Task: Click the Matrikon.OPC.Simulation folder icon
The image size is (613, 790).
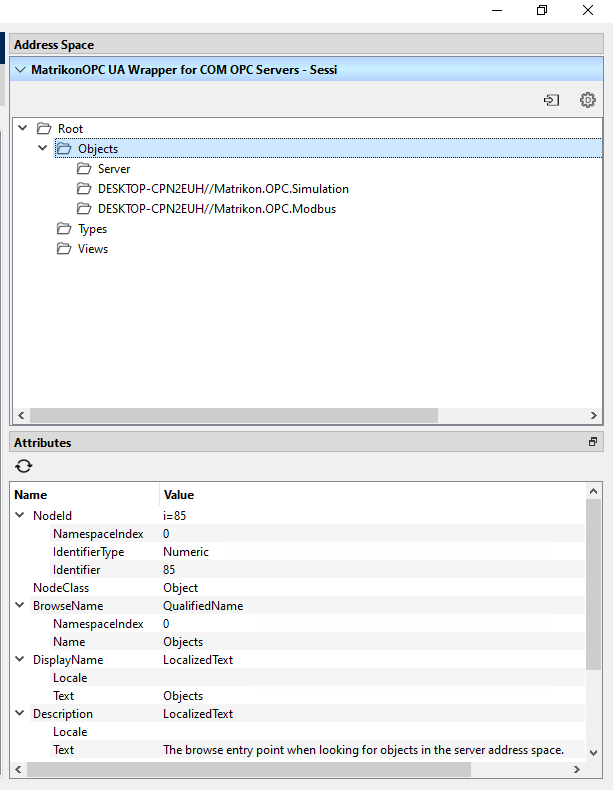Action: (84, 188)
